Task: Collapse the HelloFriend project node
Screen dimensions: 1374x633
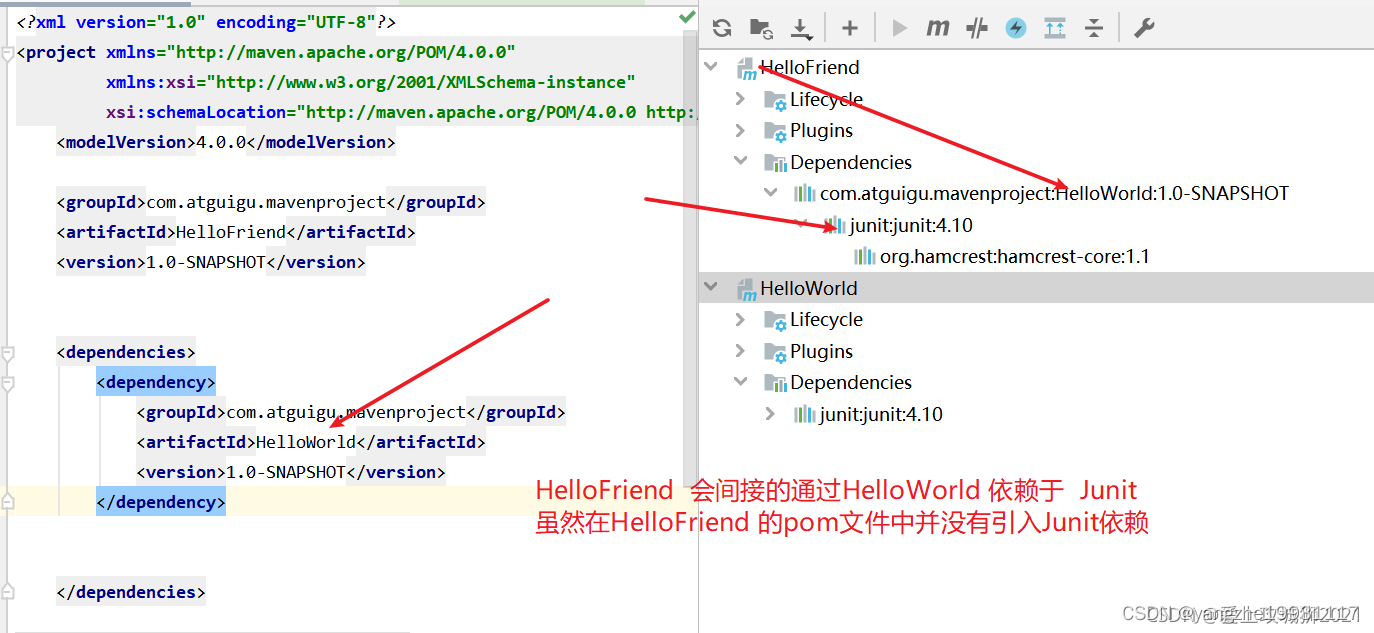Action: 711,67
